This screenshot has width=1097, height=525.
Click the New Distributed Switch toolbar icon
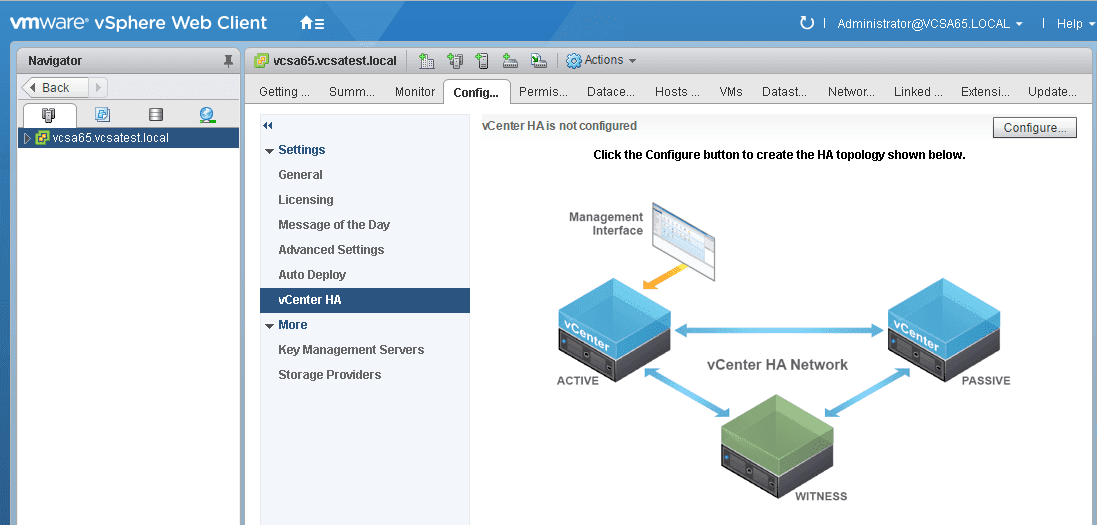(510, 61)
